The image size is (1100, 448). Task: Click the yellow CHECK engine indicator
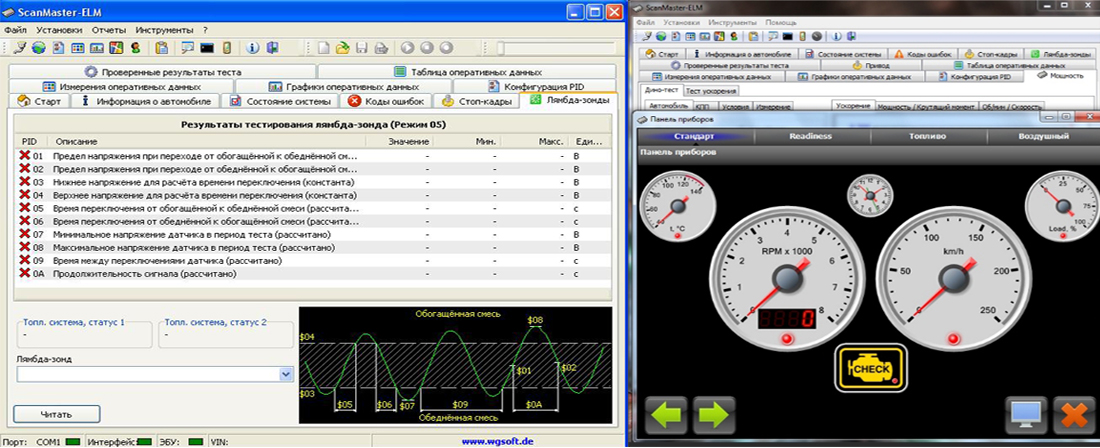coord(870,367)
